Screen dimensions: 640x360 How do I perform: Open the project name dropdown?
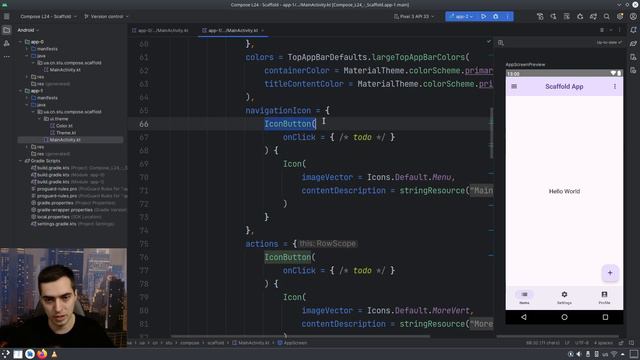tap(48, 17)
